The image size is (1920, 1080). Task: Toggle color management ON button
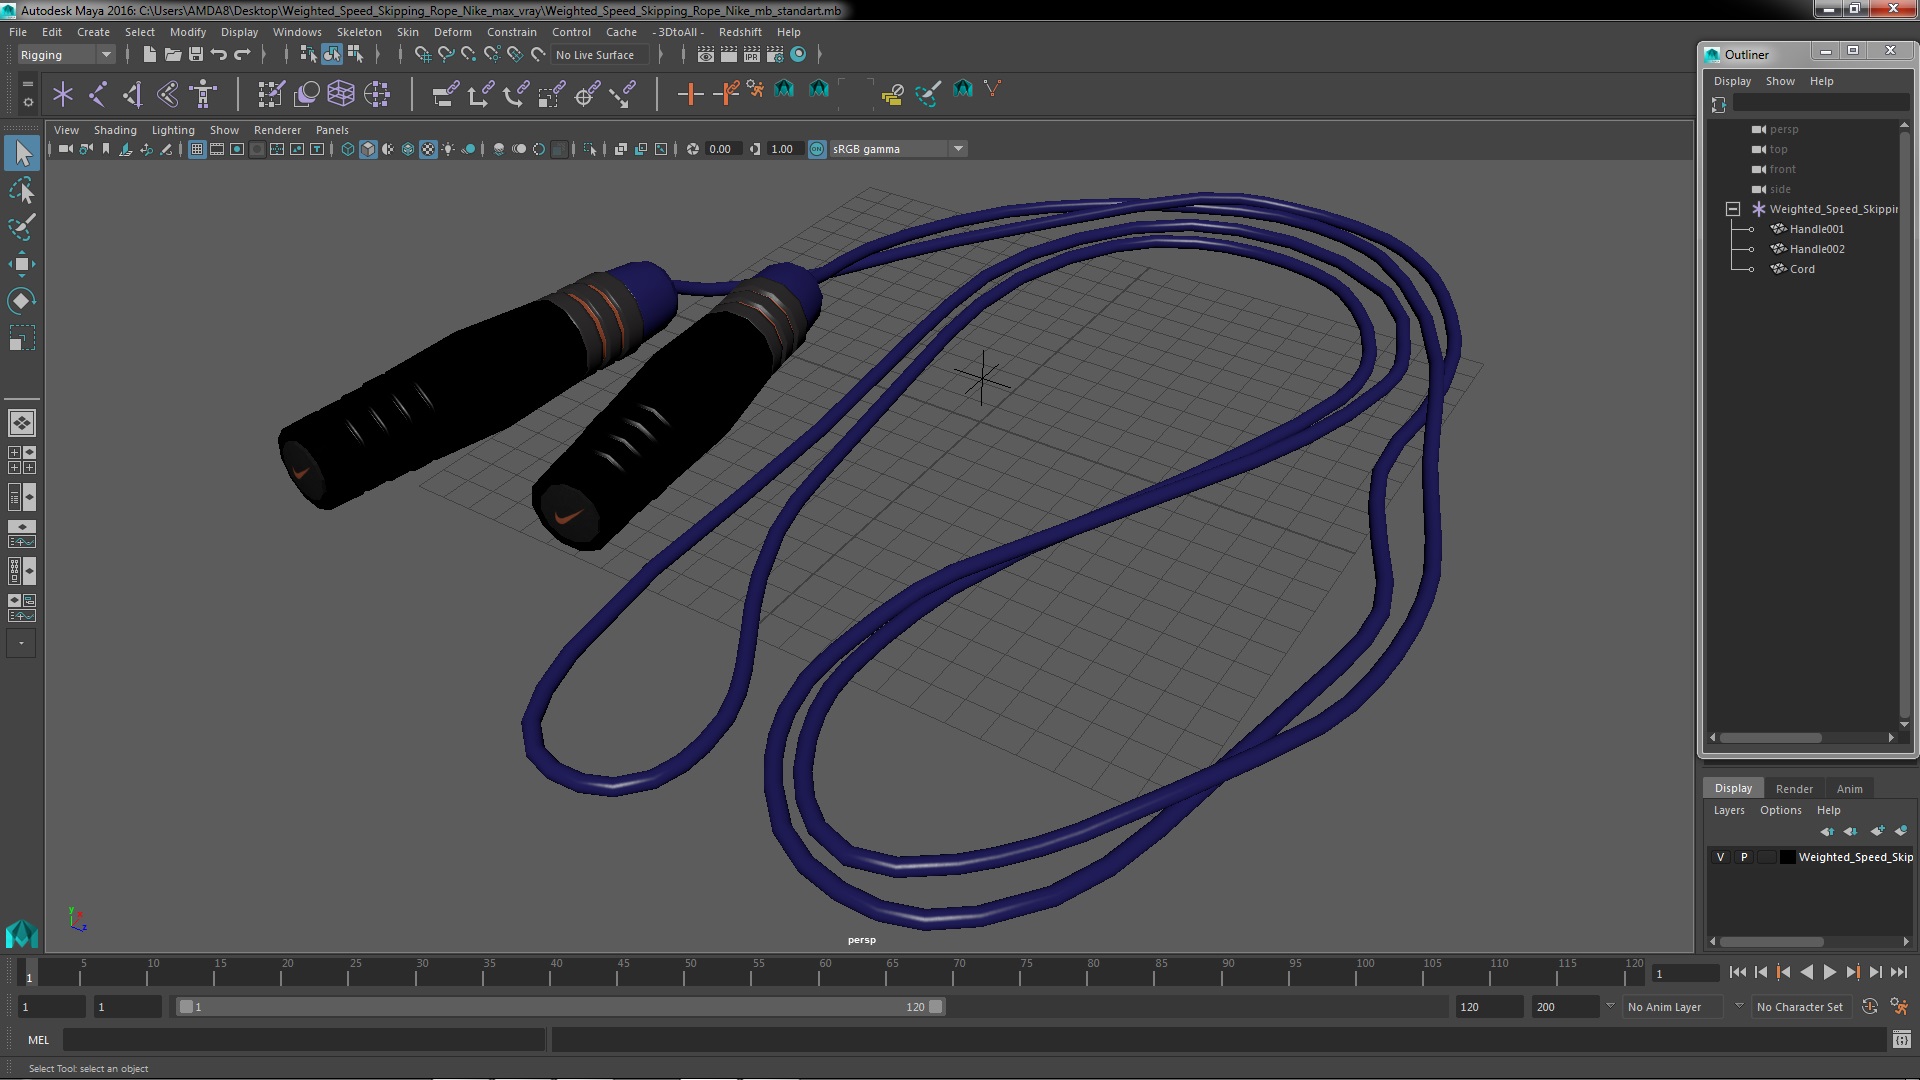[x=817, y=150]
